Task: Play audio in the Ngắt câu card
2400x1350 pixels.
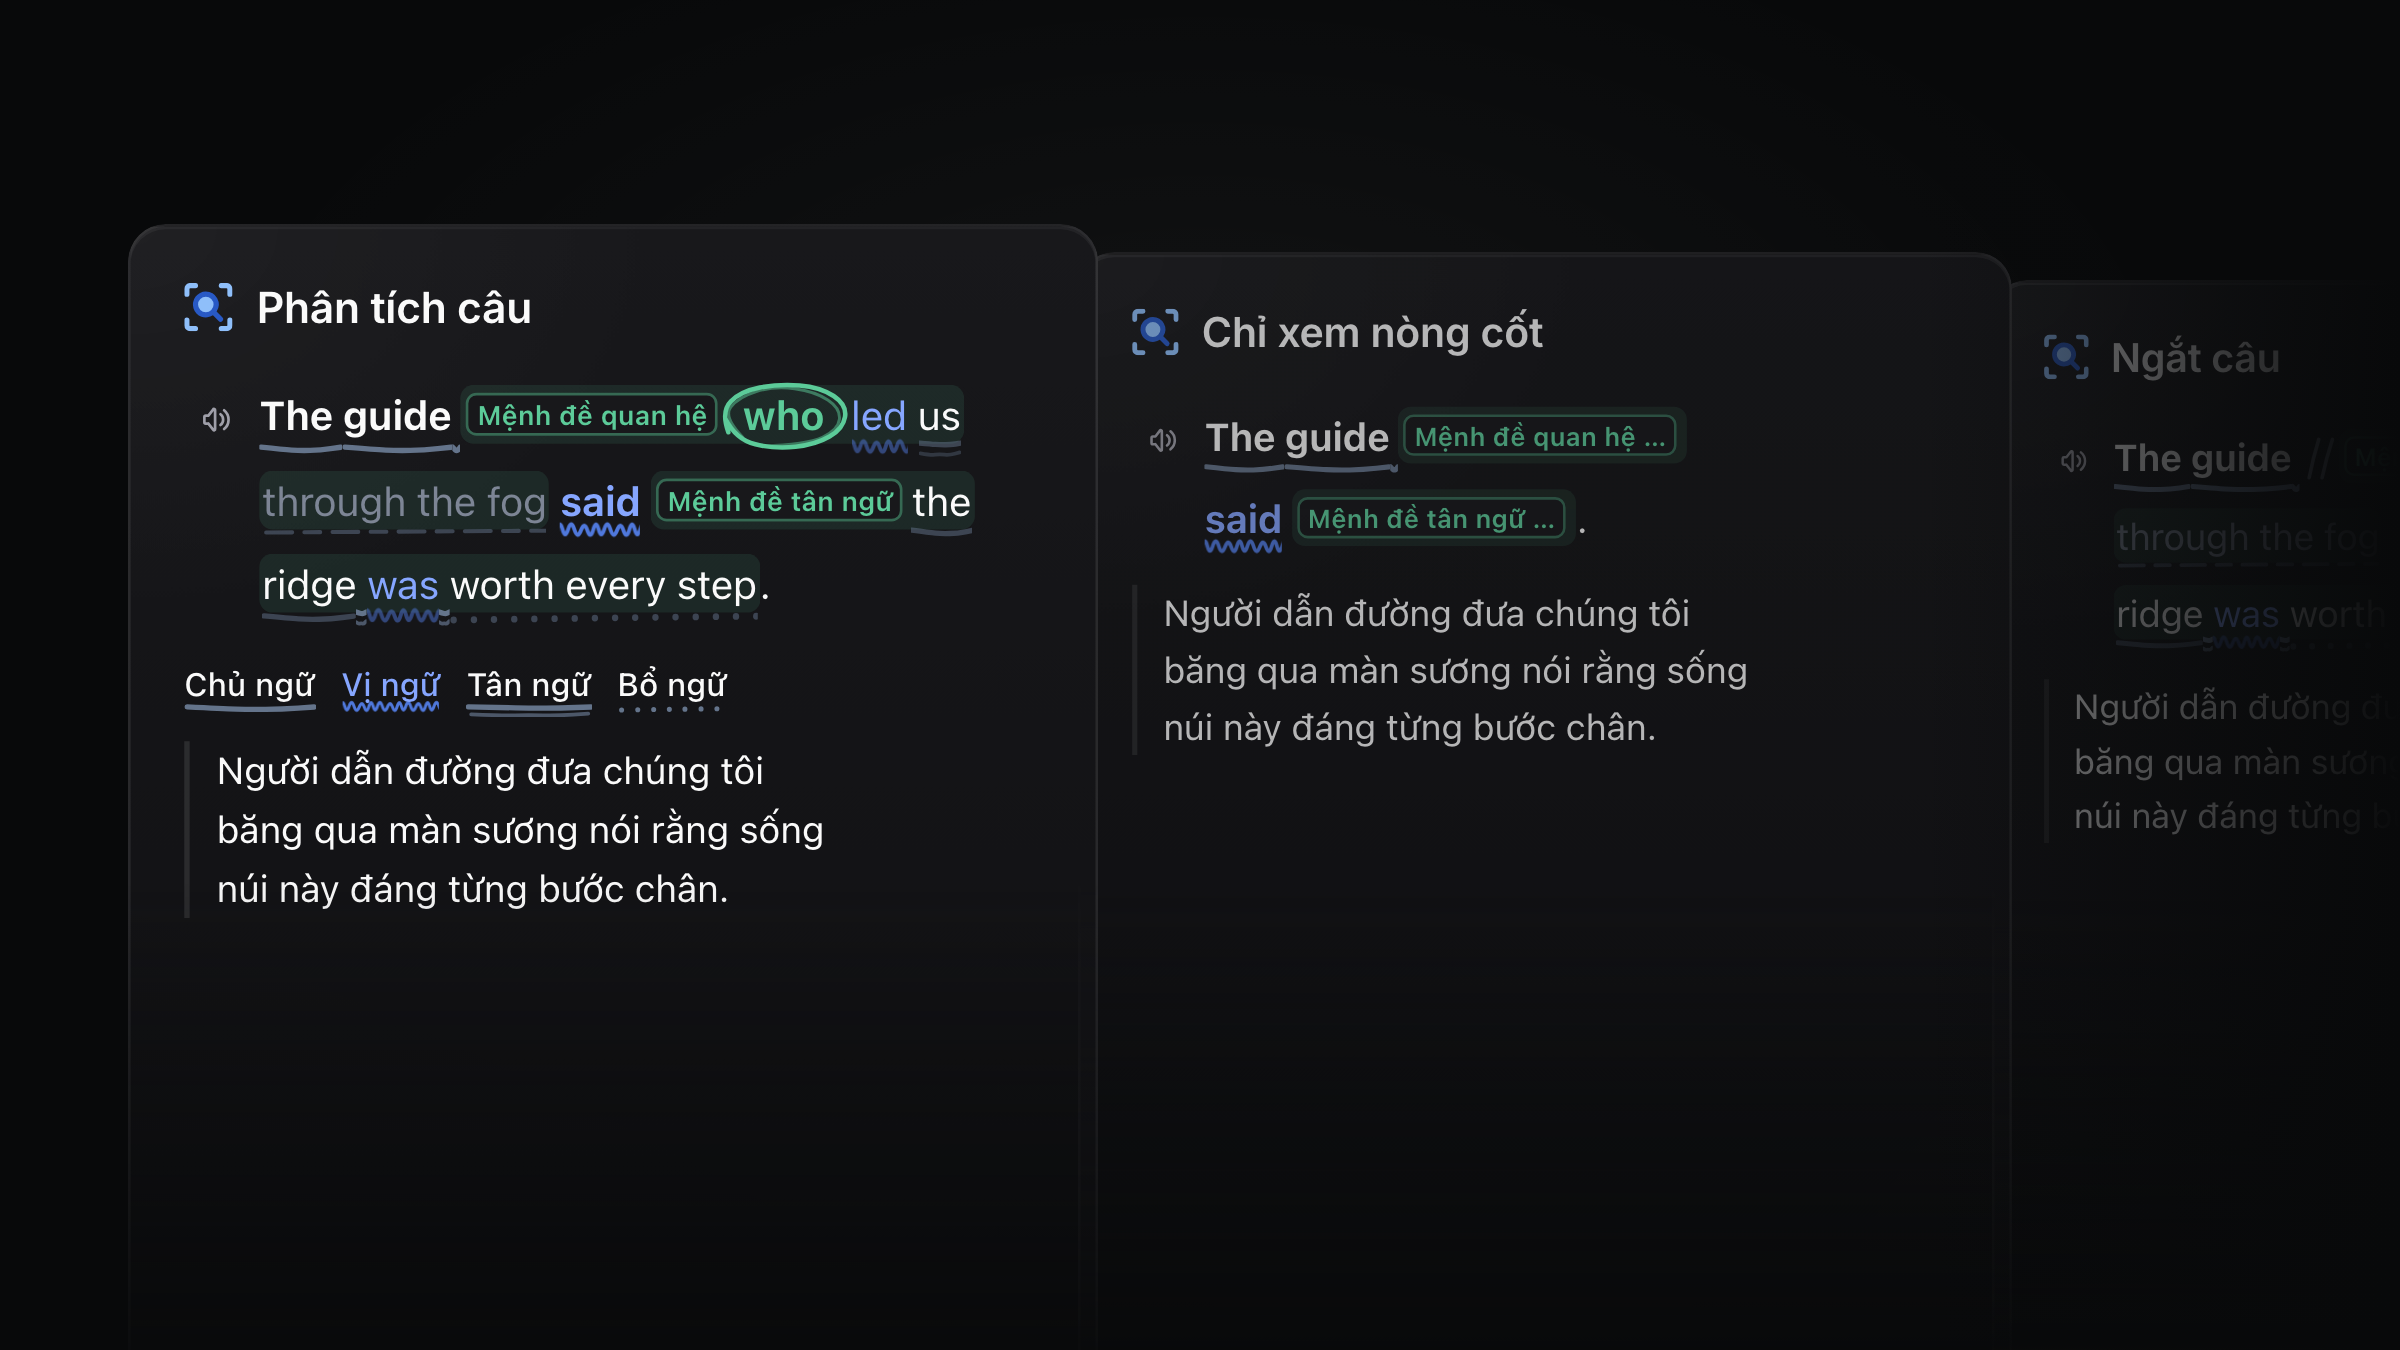Action: [x=2074, y=460]
